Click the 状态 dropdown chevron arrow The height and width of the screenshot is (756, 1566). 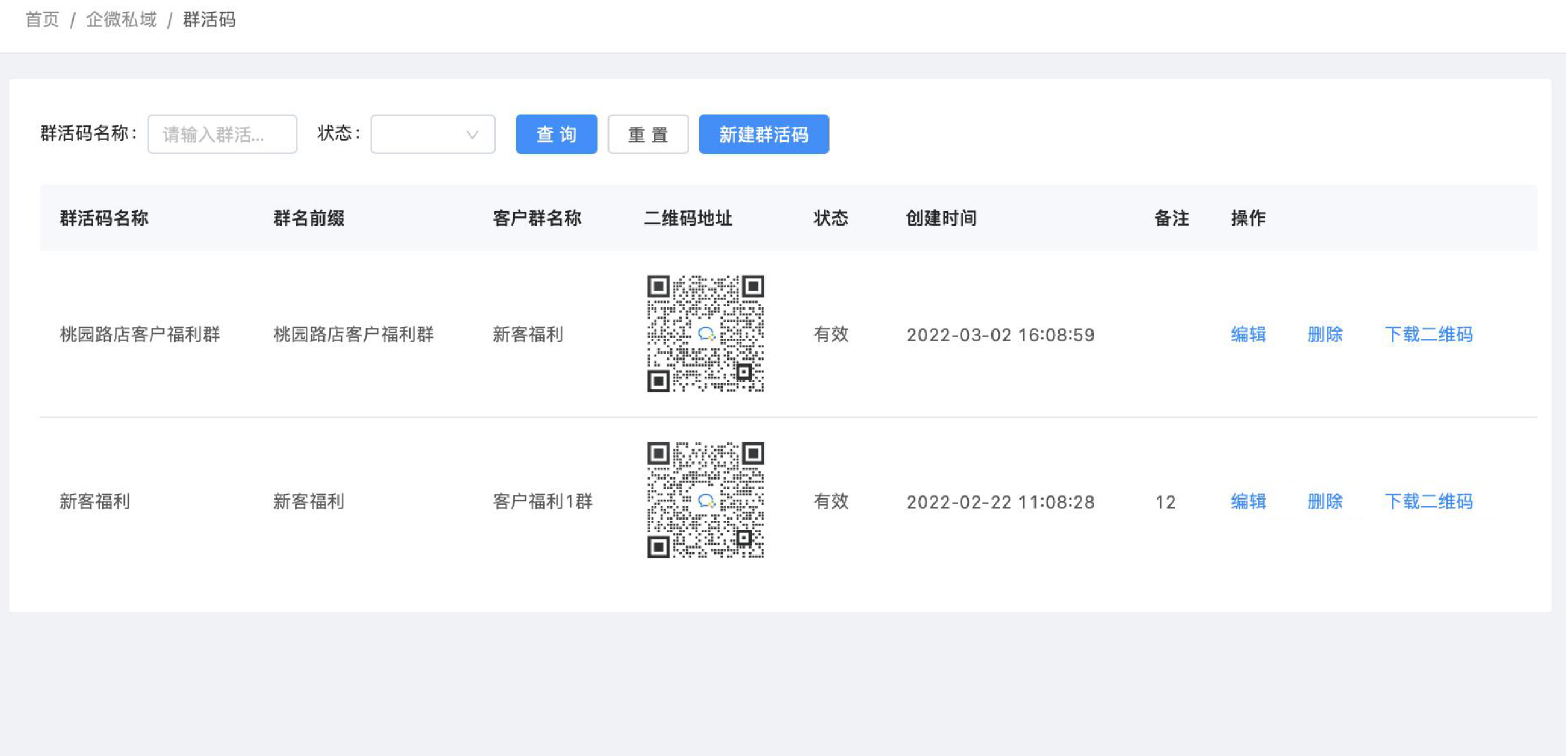472,135
